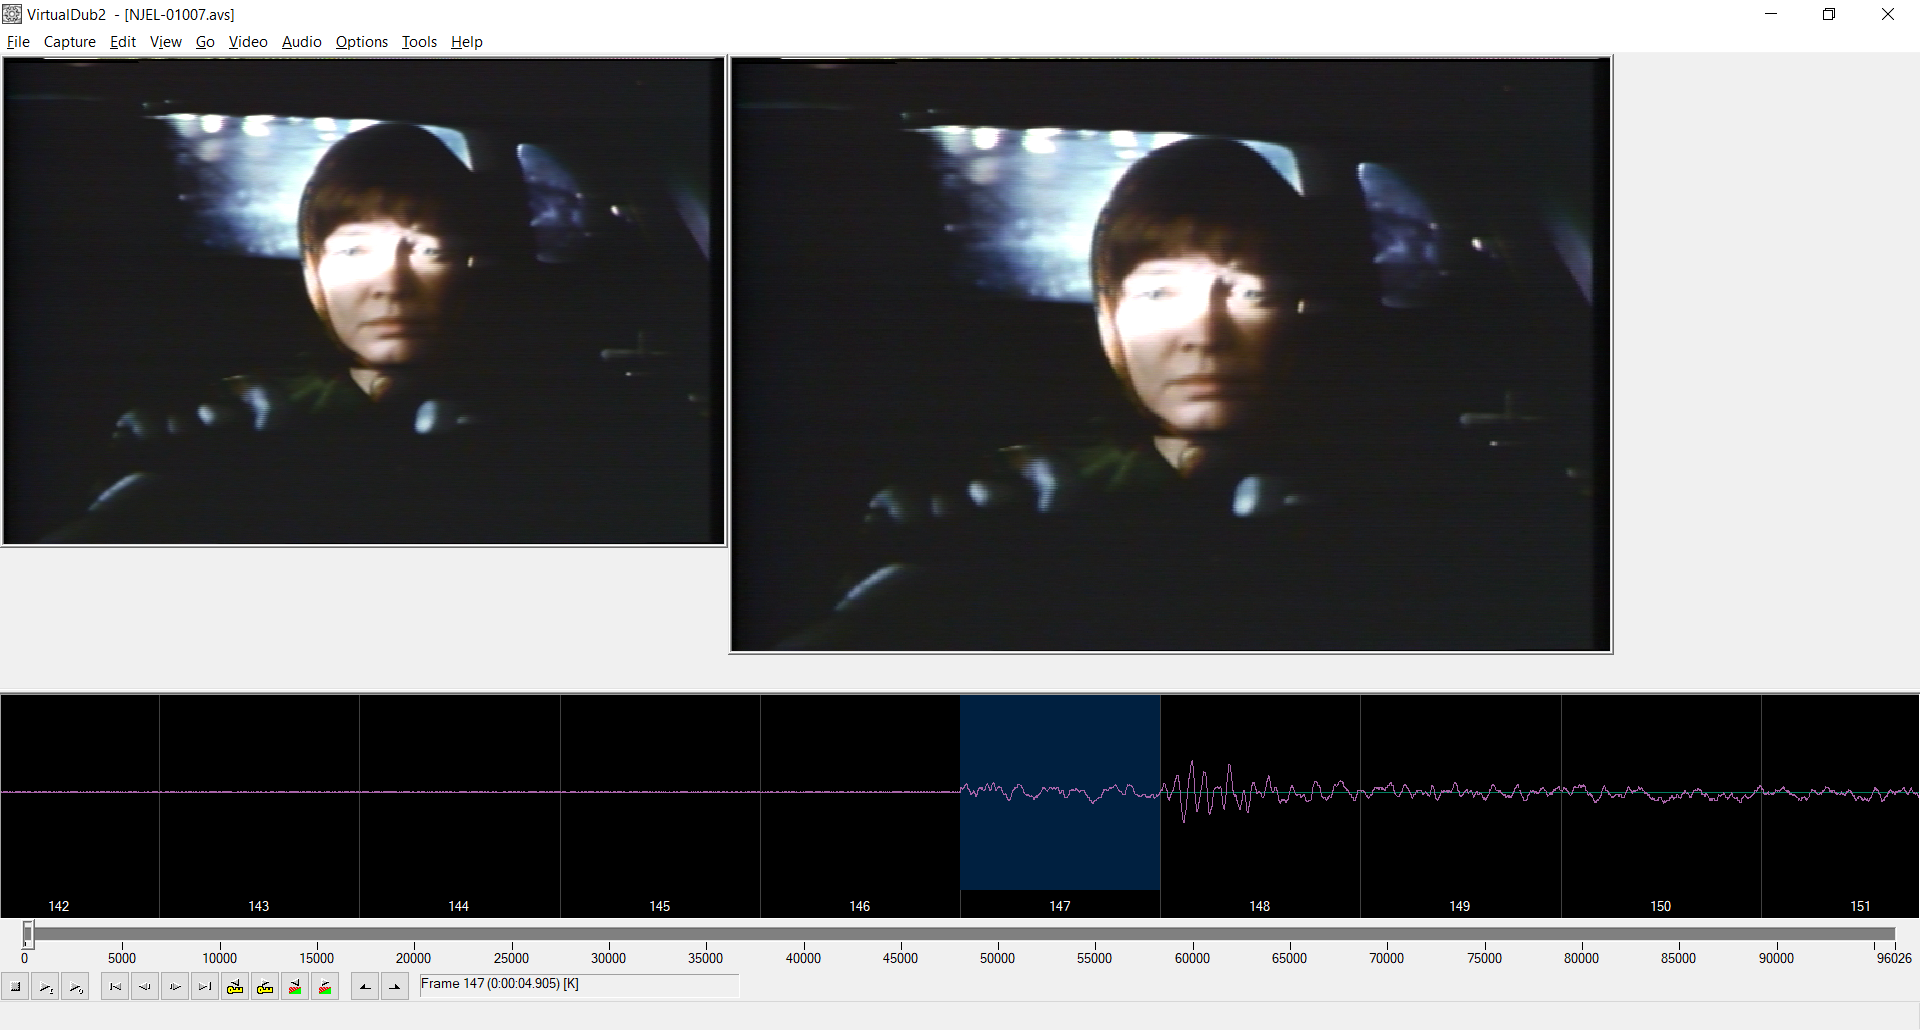Select the output video pane on the right
This screenshot has width=1920, height=1030.
1171,355
